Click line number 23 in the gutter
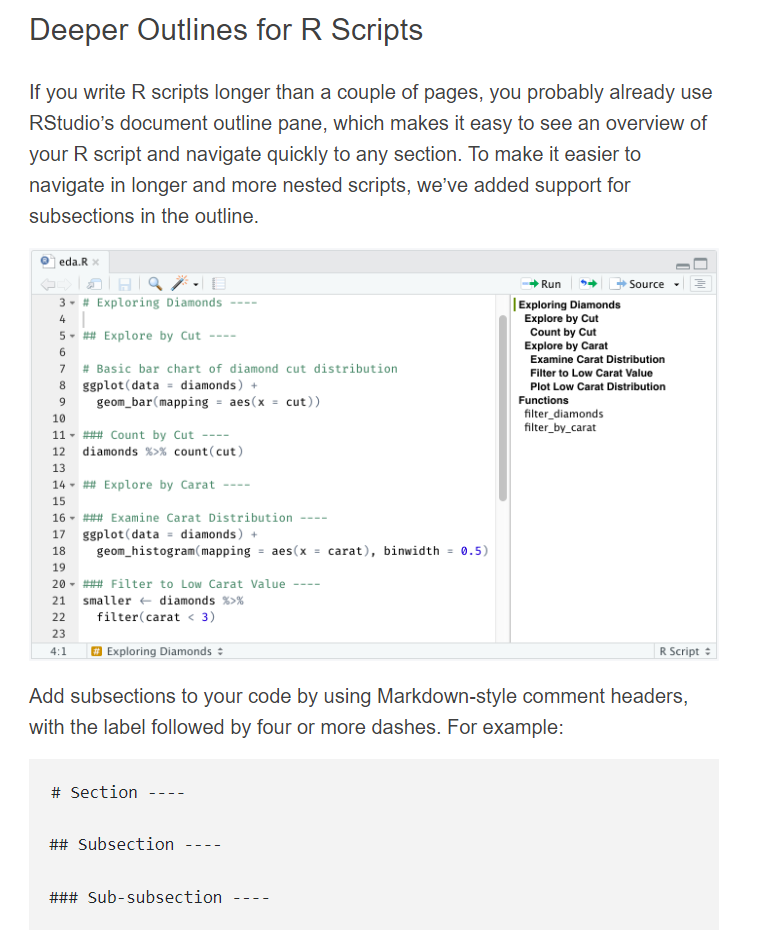Screen dimensions: 757x942 (59, 634)
